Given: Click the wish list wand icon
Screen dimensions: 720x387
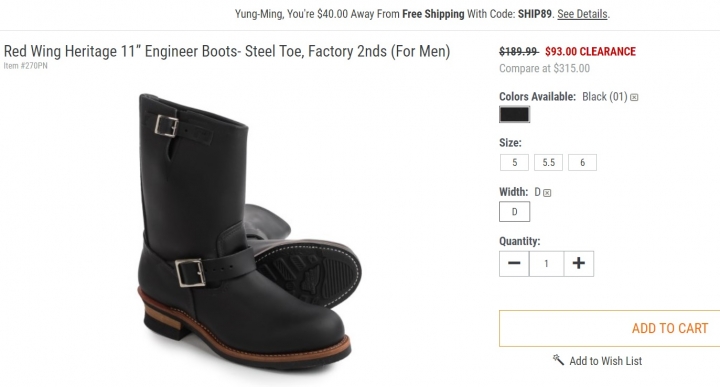Looking at the screenshot, I should (x=558, y=359).
